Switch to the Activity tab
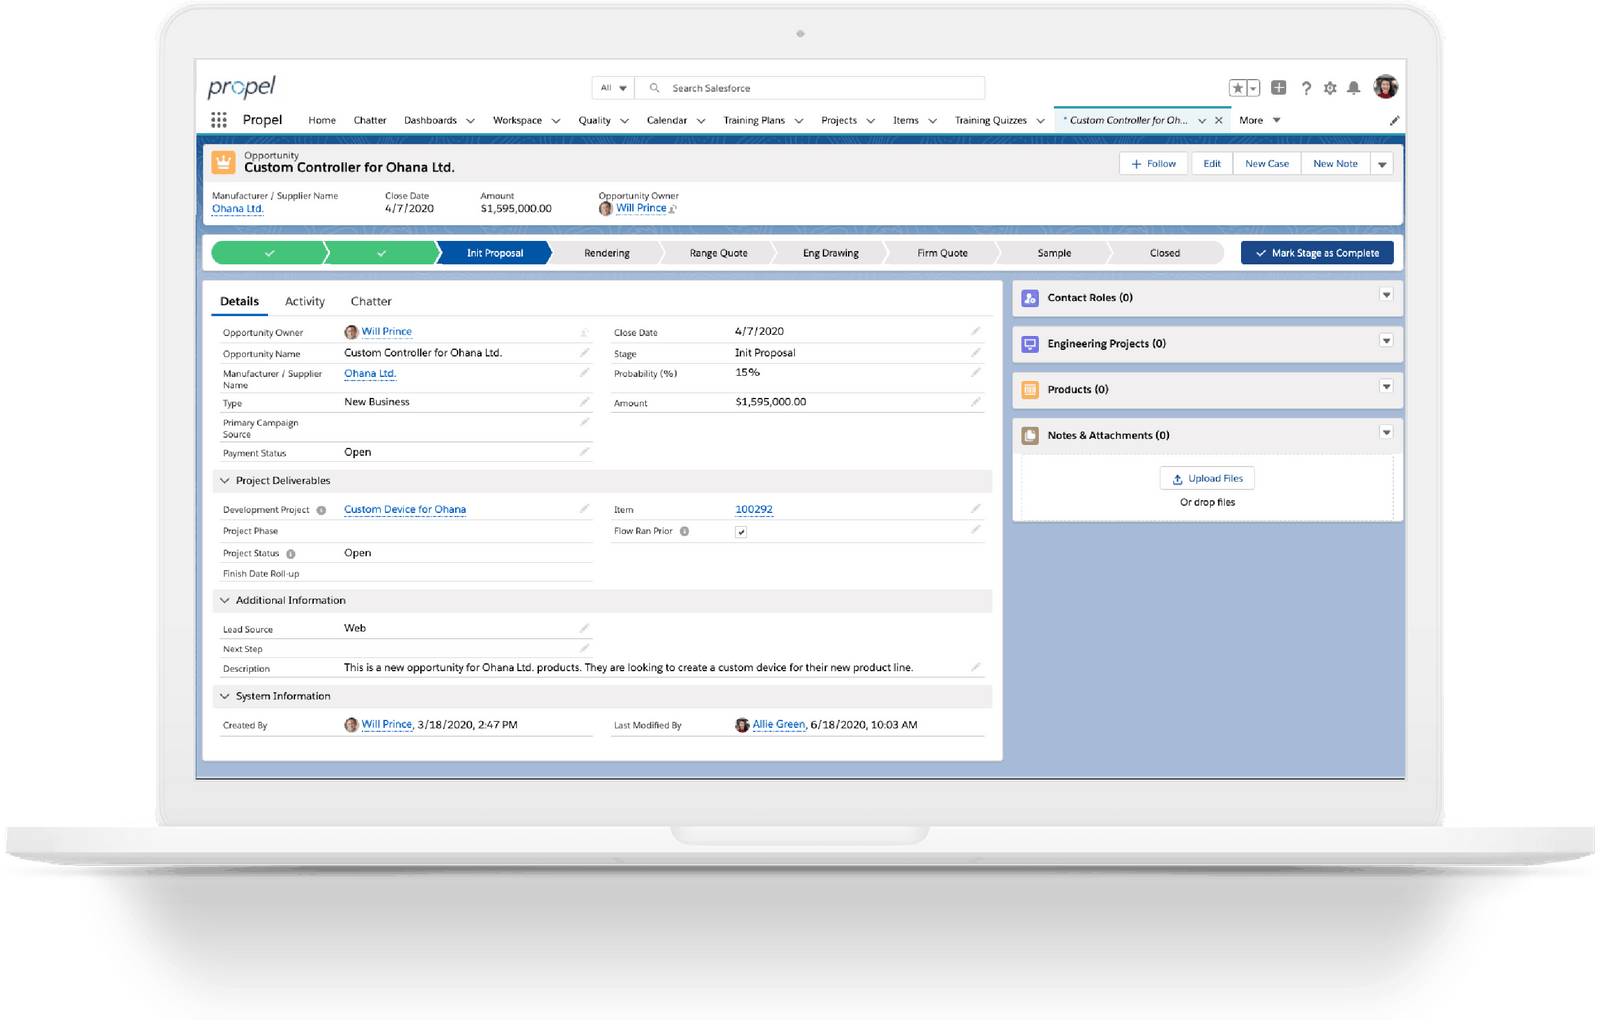1600x1020 pixels. (x=304, y=301)
